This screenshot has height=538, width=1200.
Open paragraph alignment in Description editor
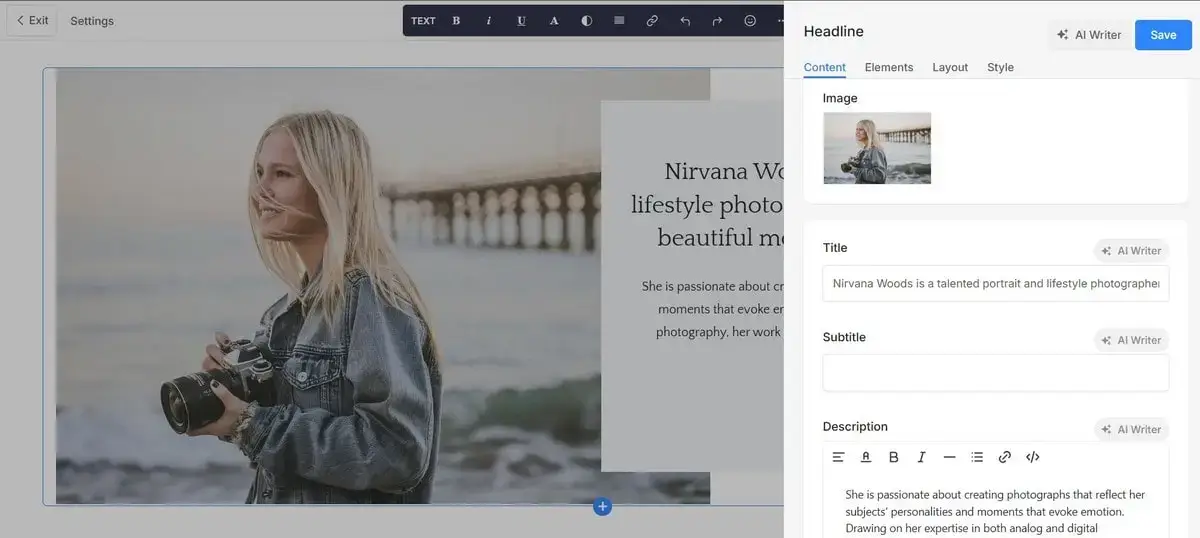(839, 457)
